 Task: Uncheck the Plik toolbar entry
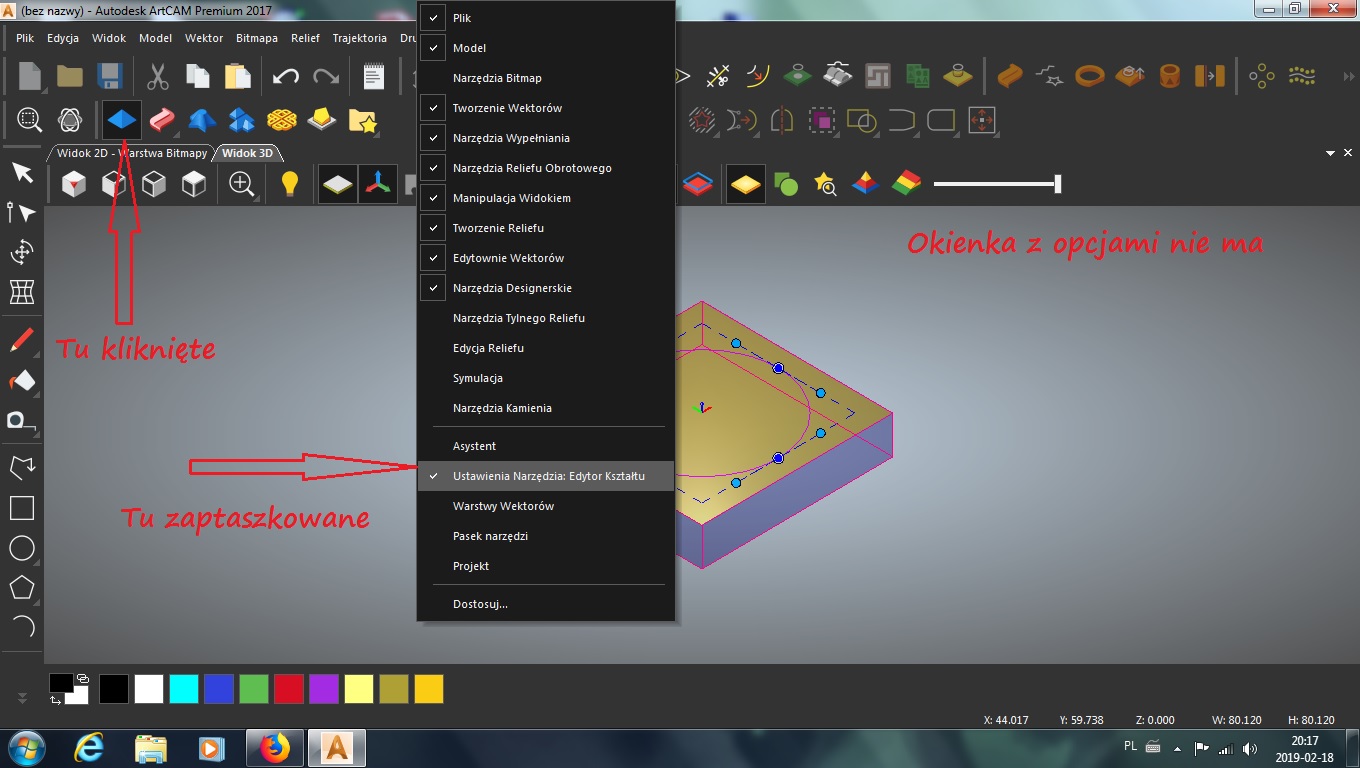pos(546,18)
